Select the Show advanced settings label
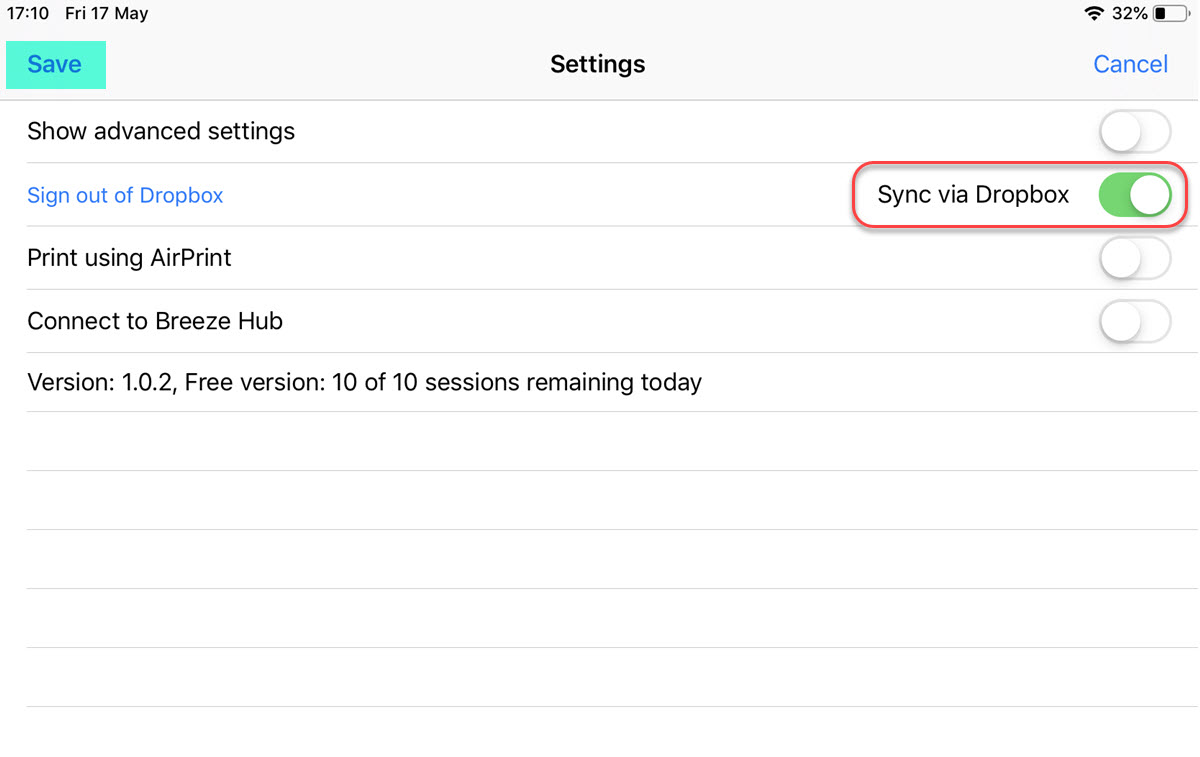The height and width of the screenshot is (757, 1200). pos(161,131)
